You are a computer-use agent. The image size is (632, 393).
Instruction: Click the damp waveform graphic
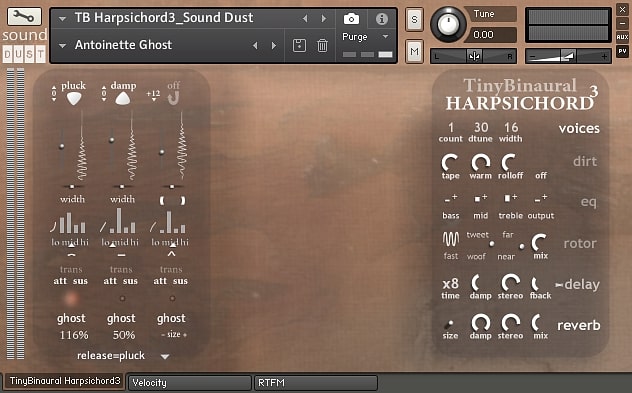[132, 146]
